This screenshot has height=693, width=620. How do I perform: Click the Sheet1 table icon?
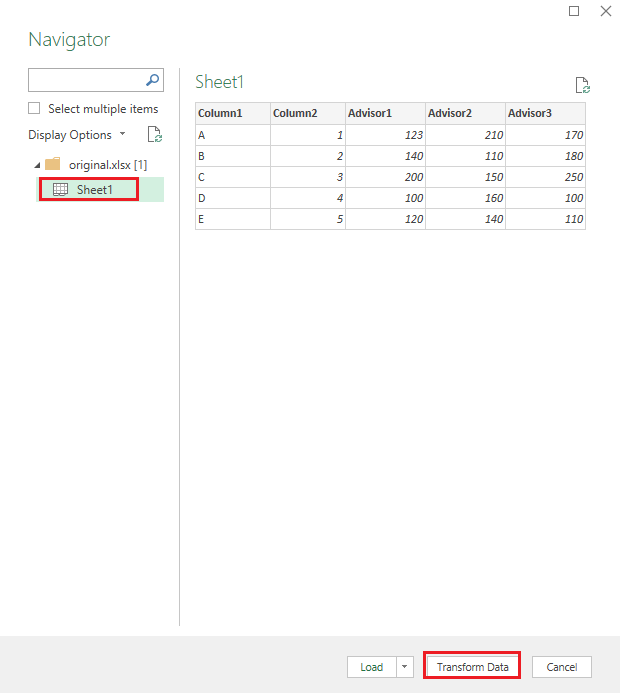coord(60,190)
